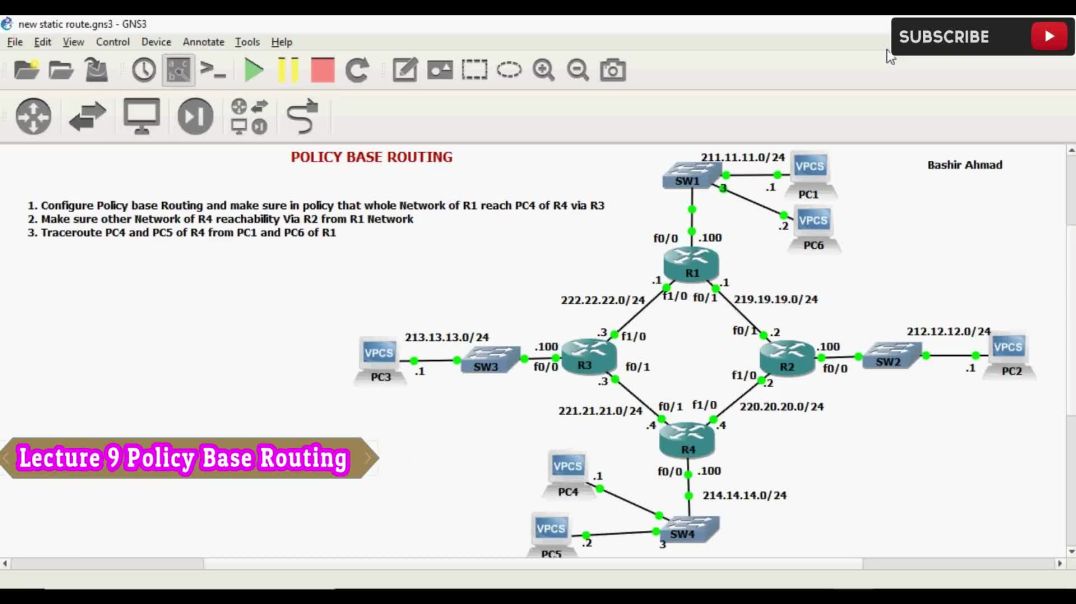The width and height of the screenshot is (1076, 604).
Task: Select router R1 in topology
Action: tap(691, 264)
